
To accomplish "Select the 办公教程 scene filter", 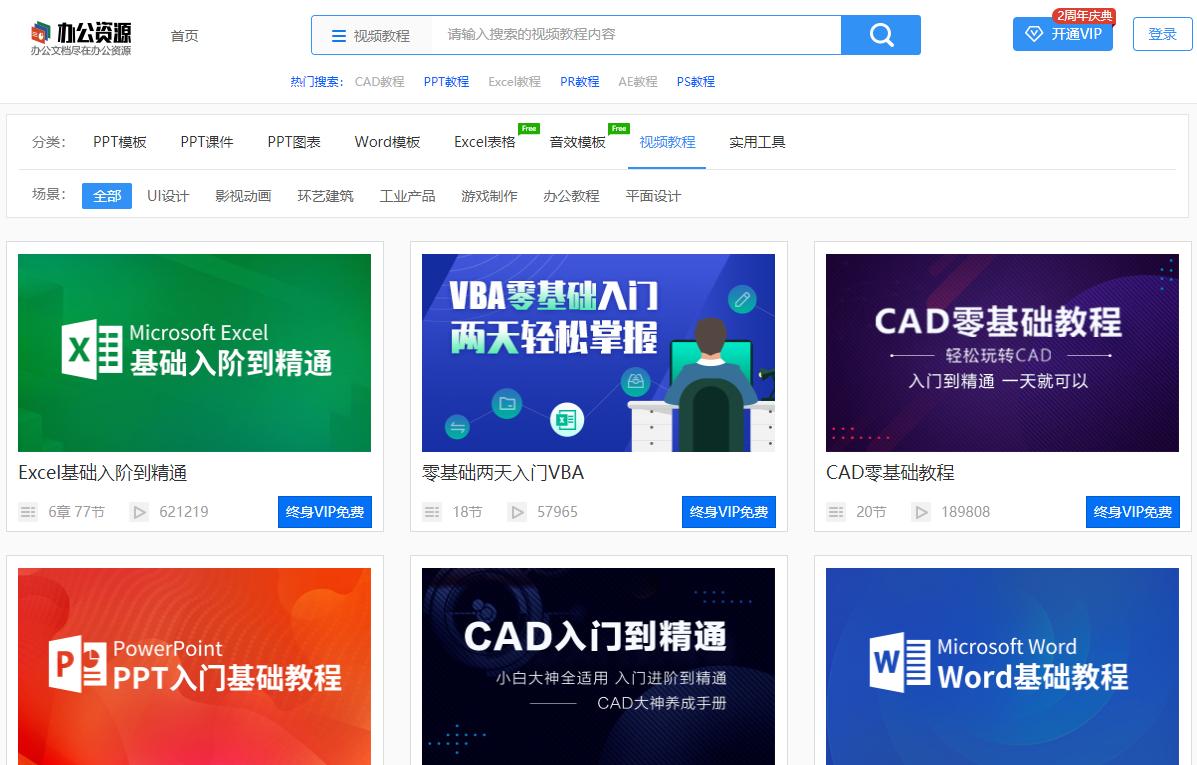I will 571,197.
